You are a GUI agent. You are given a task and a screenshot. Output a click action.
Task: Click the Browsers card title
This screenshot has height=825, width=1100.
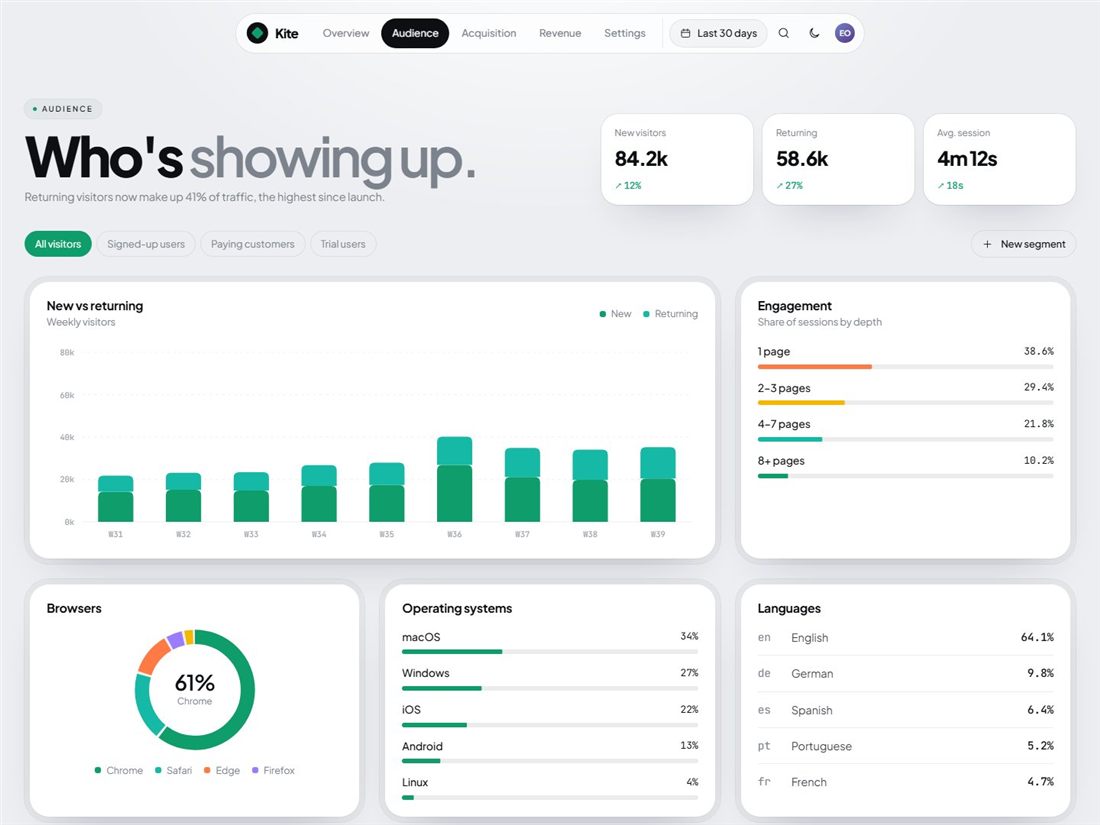pos(74,608)
